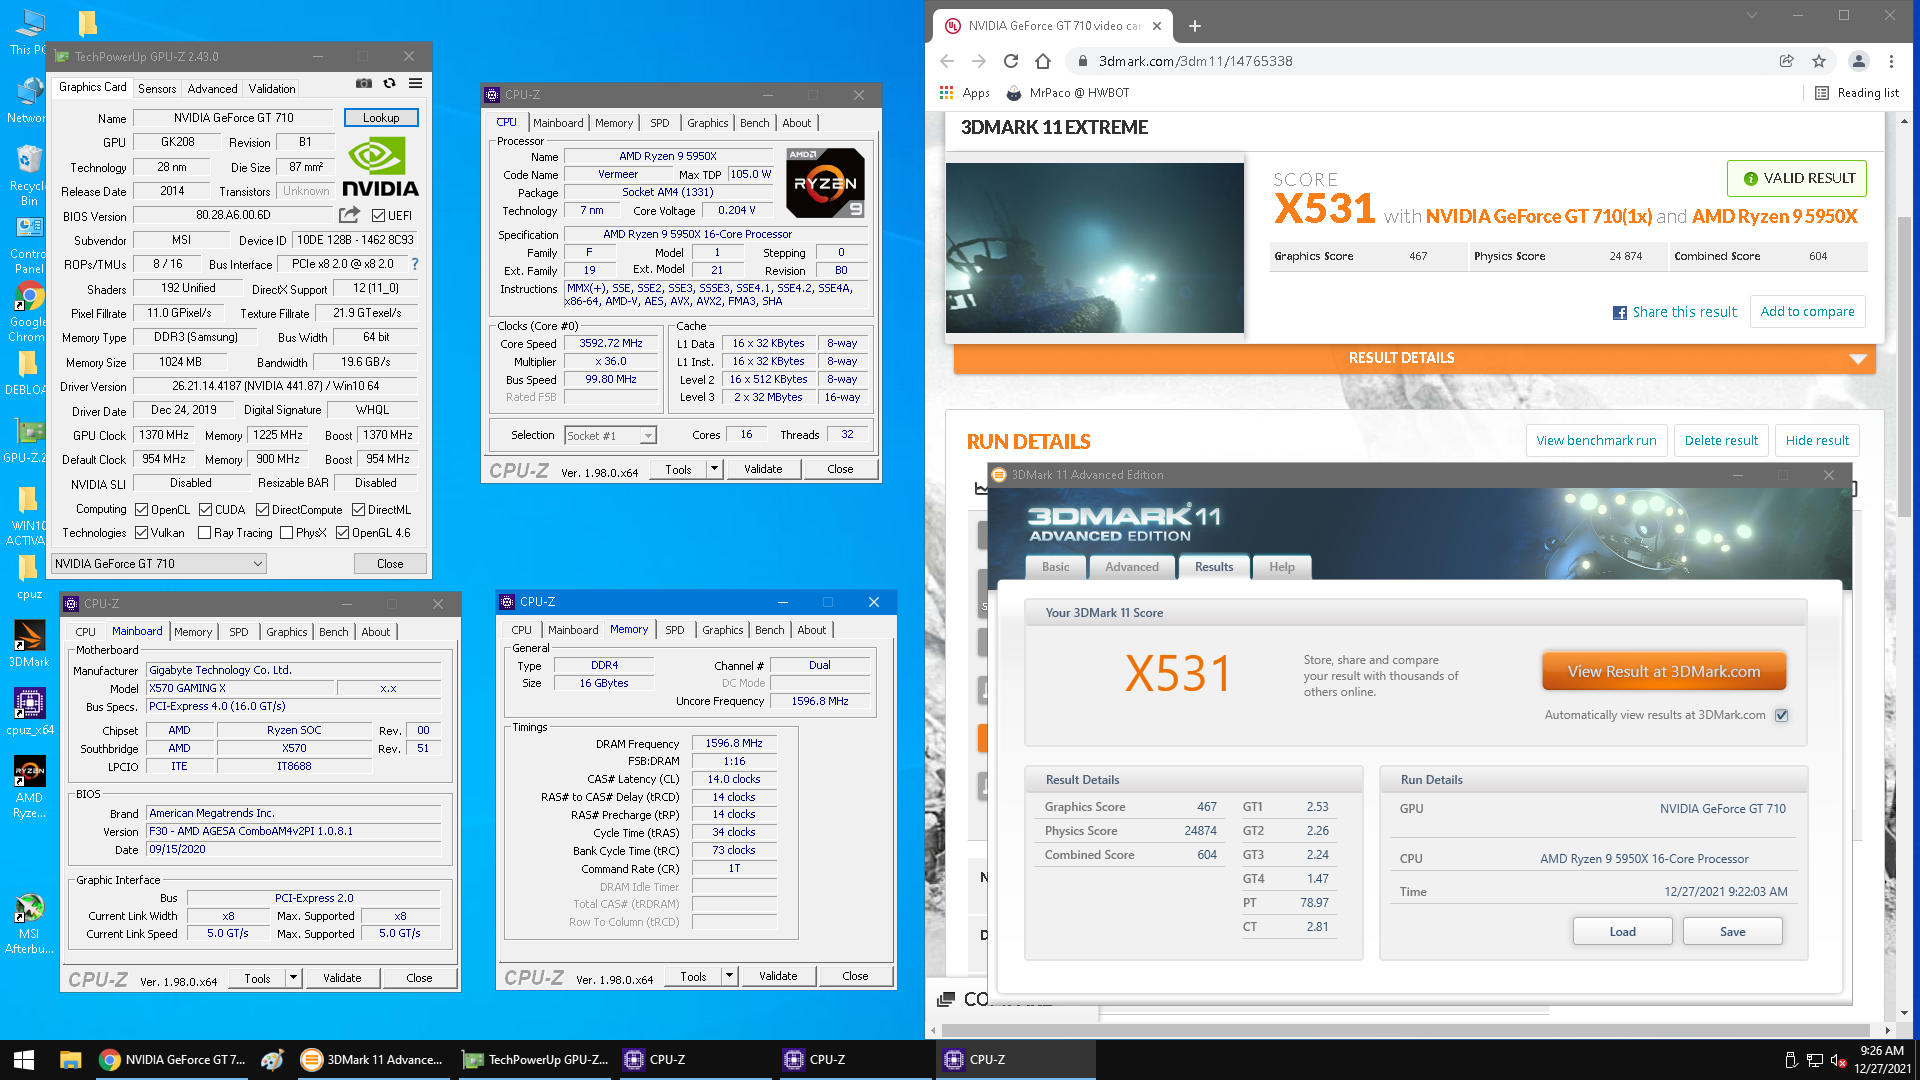Image resolution: width=1920 pixels, height=1080 pixels.
Task: Click View Result at 3DMark.com button
Action: 1664,672
